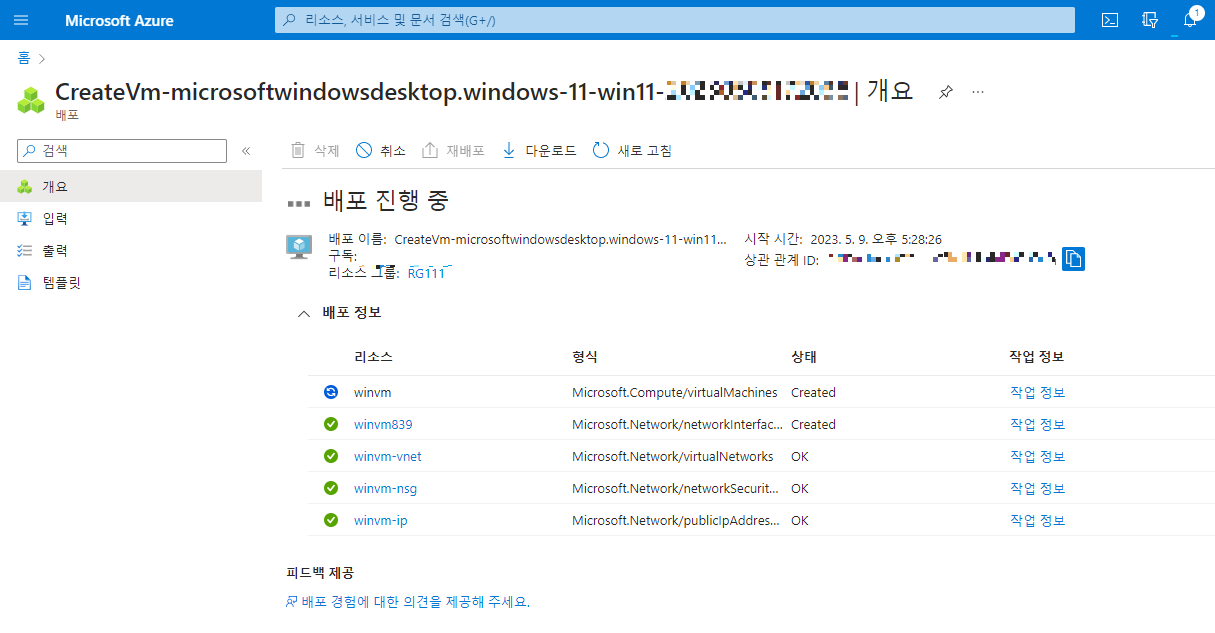The width and height of the screenshot is (1215, 633).
Task: Open the ellipsis more options menu
Action: [x=978, y=92]
